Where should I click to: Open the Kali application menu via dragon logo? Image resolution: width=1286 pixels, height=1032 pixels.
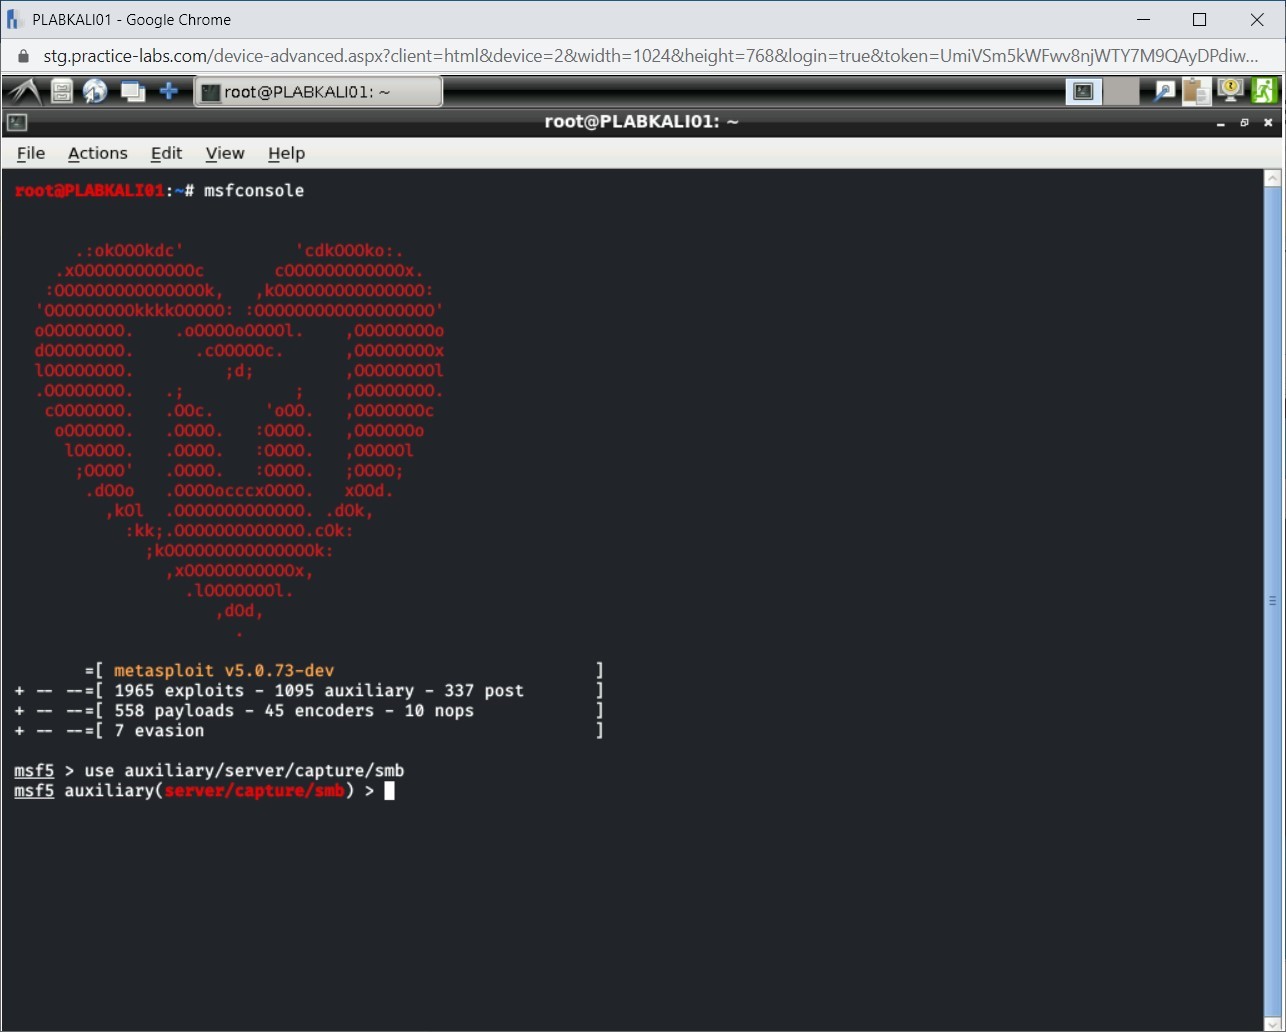[22, 91]
